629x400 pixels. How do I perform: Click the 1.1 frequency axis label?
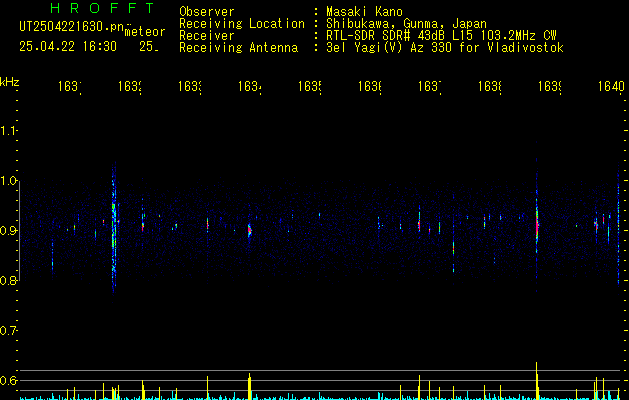click(x=8, y=131)
